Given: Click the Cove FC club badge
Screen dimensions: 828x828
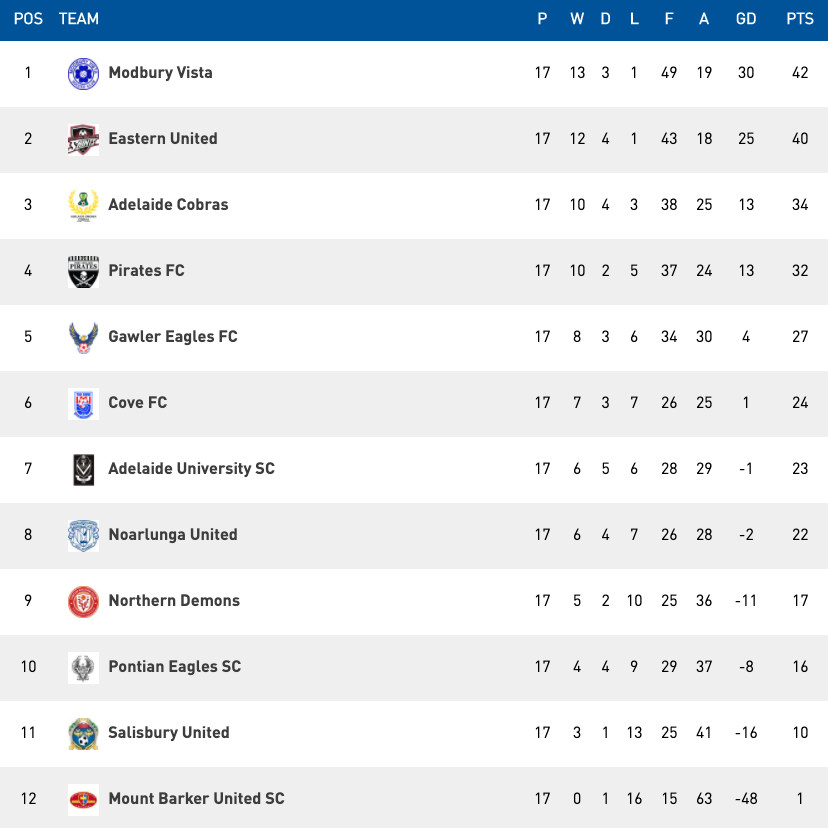Looking at the screenshot, I should coord(83,403).
